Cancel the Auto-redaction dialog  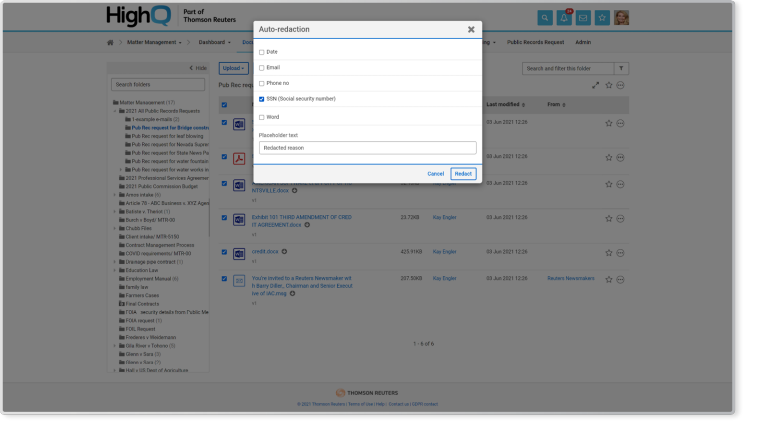point(435,173)
